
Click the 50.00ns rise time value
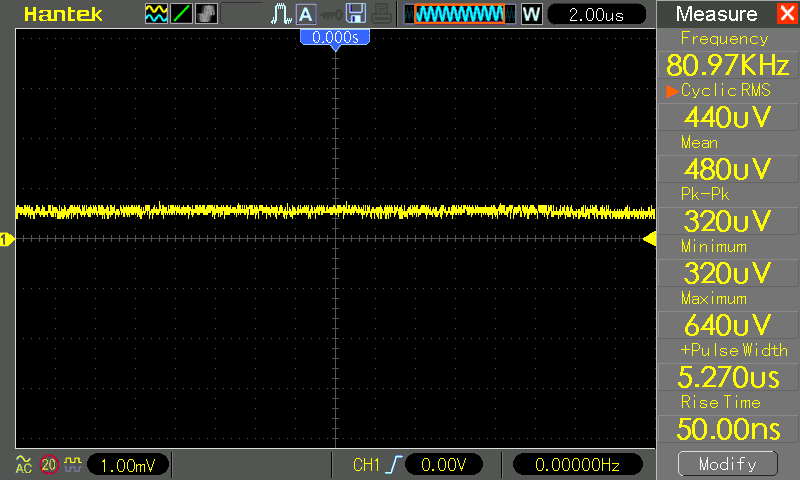728,429
